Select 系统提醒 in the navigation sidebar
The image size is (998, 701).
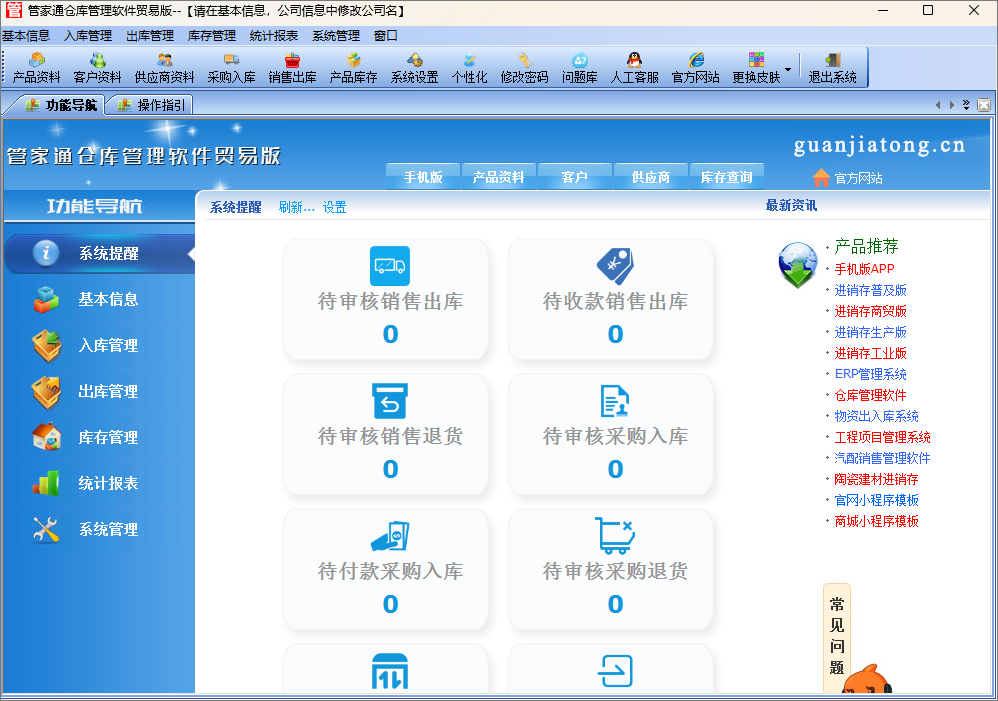tap(99, 253)
